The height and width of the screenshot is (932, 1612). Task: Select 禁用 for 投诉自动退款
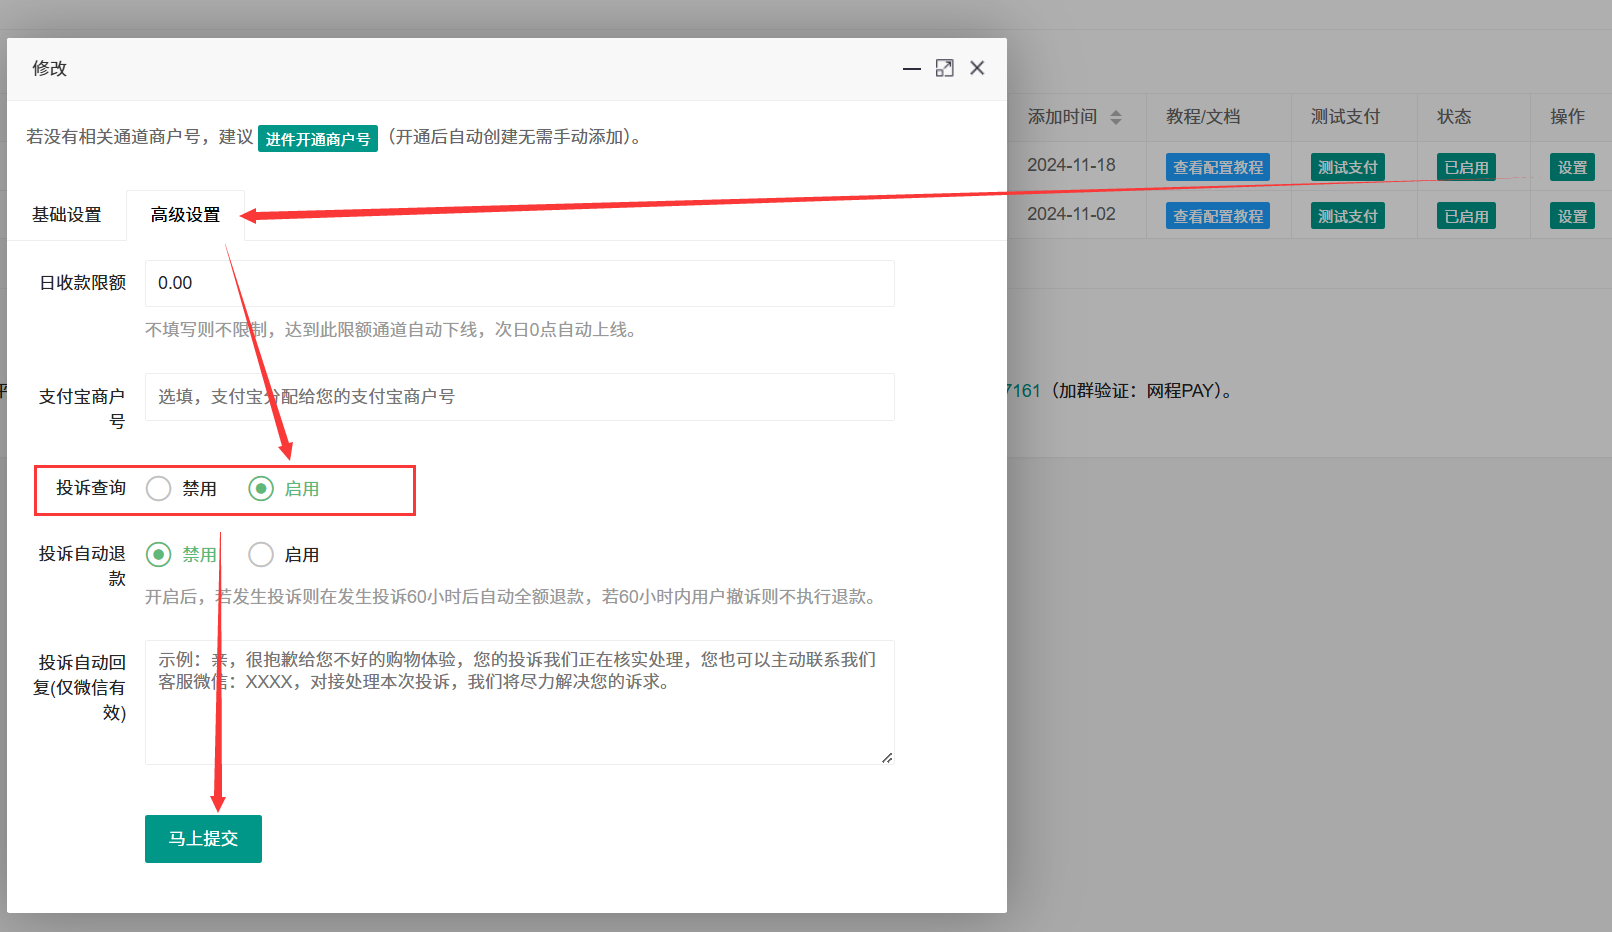pos(159,555)
